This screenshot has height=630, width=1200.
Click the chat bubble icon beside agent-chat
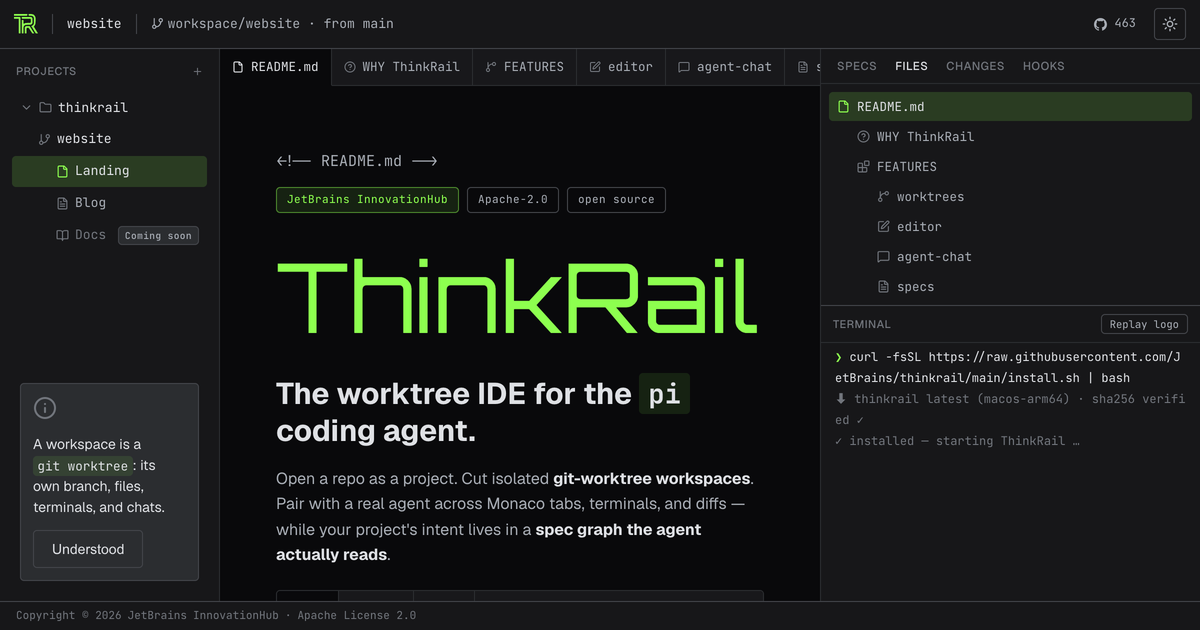[x=883, y=257]
